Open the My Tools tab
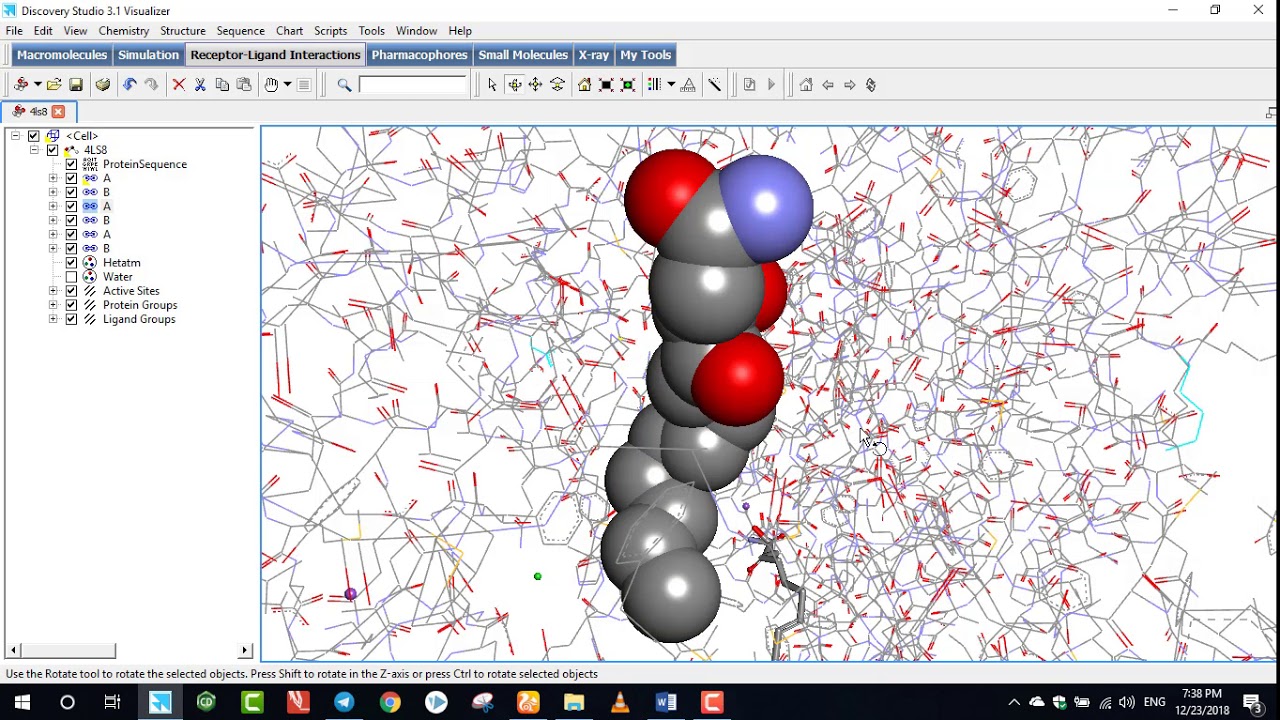Viewport: 1280px width, 720px height. pos(645,55)
